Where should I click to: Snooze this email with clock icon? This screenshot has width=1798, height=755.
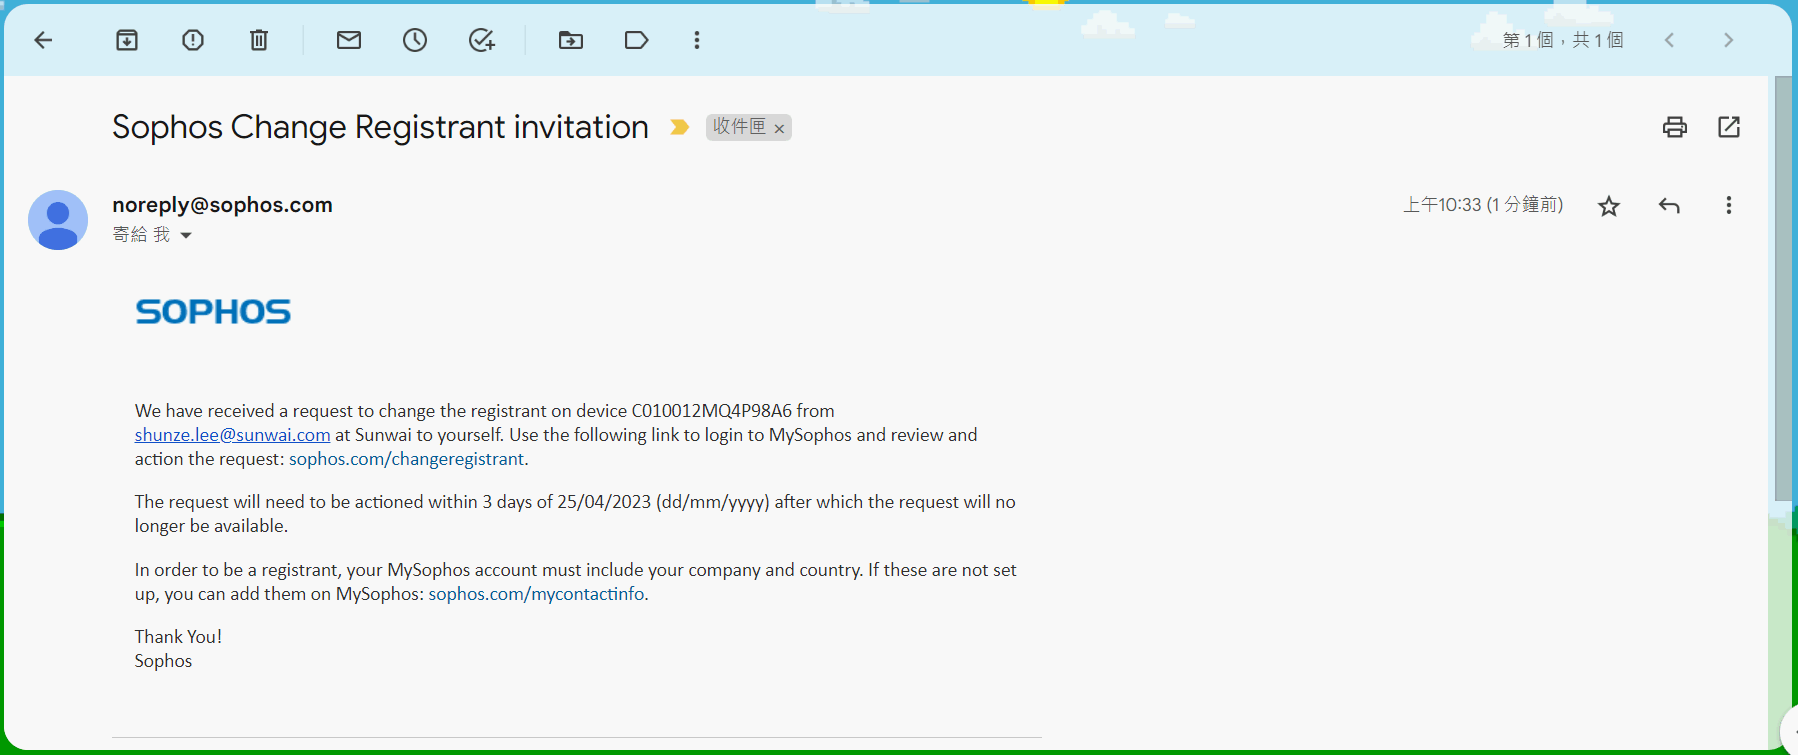coord(415,40)
